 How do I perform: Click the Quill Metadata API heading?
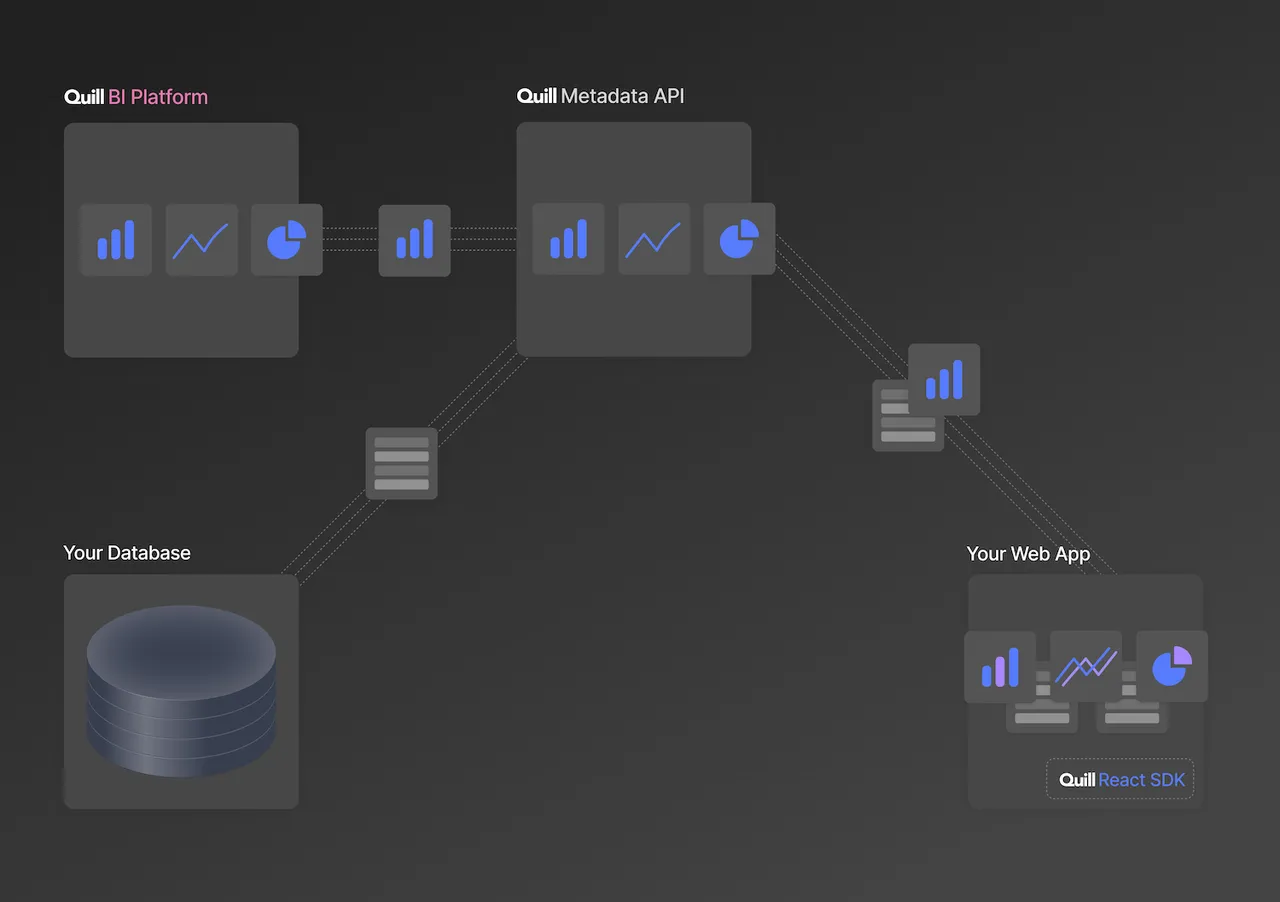pos(600,96)
